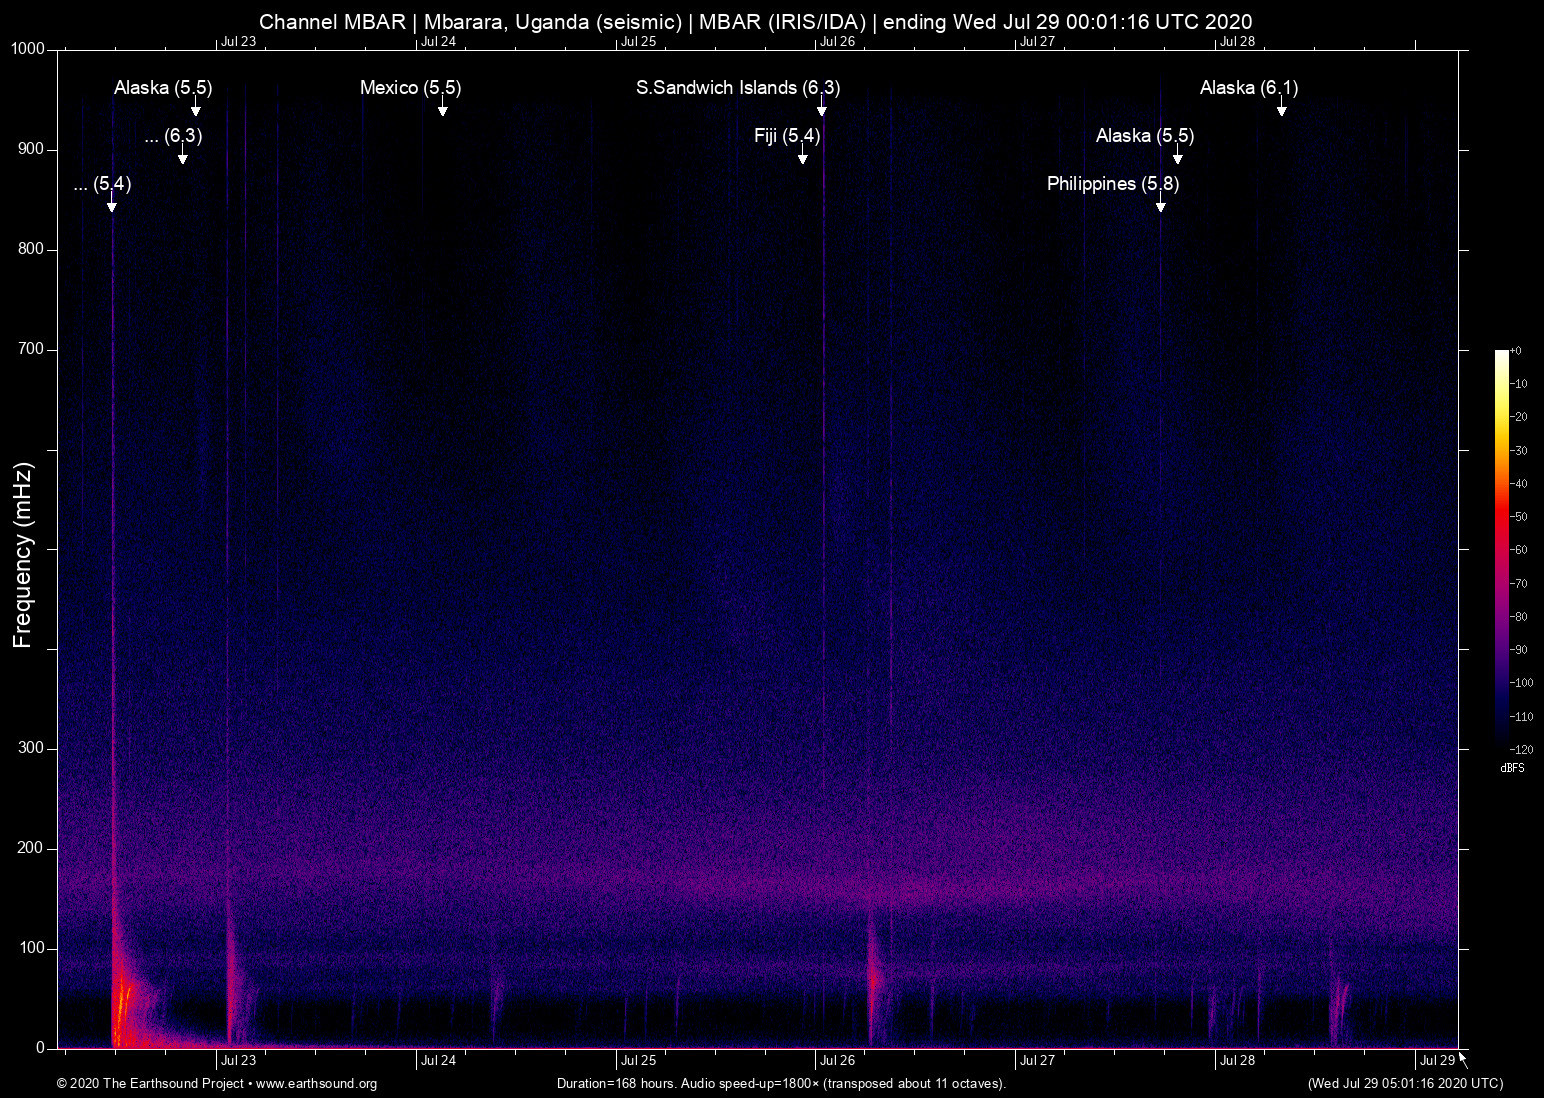
Task: Select the arrow below Fiji (5.4)
Action: (x=802, y=158)
